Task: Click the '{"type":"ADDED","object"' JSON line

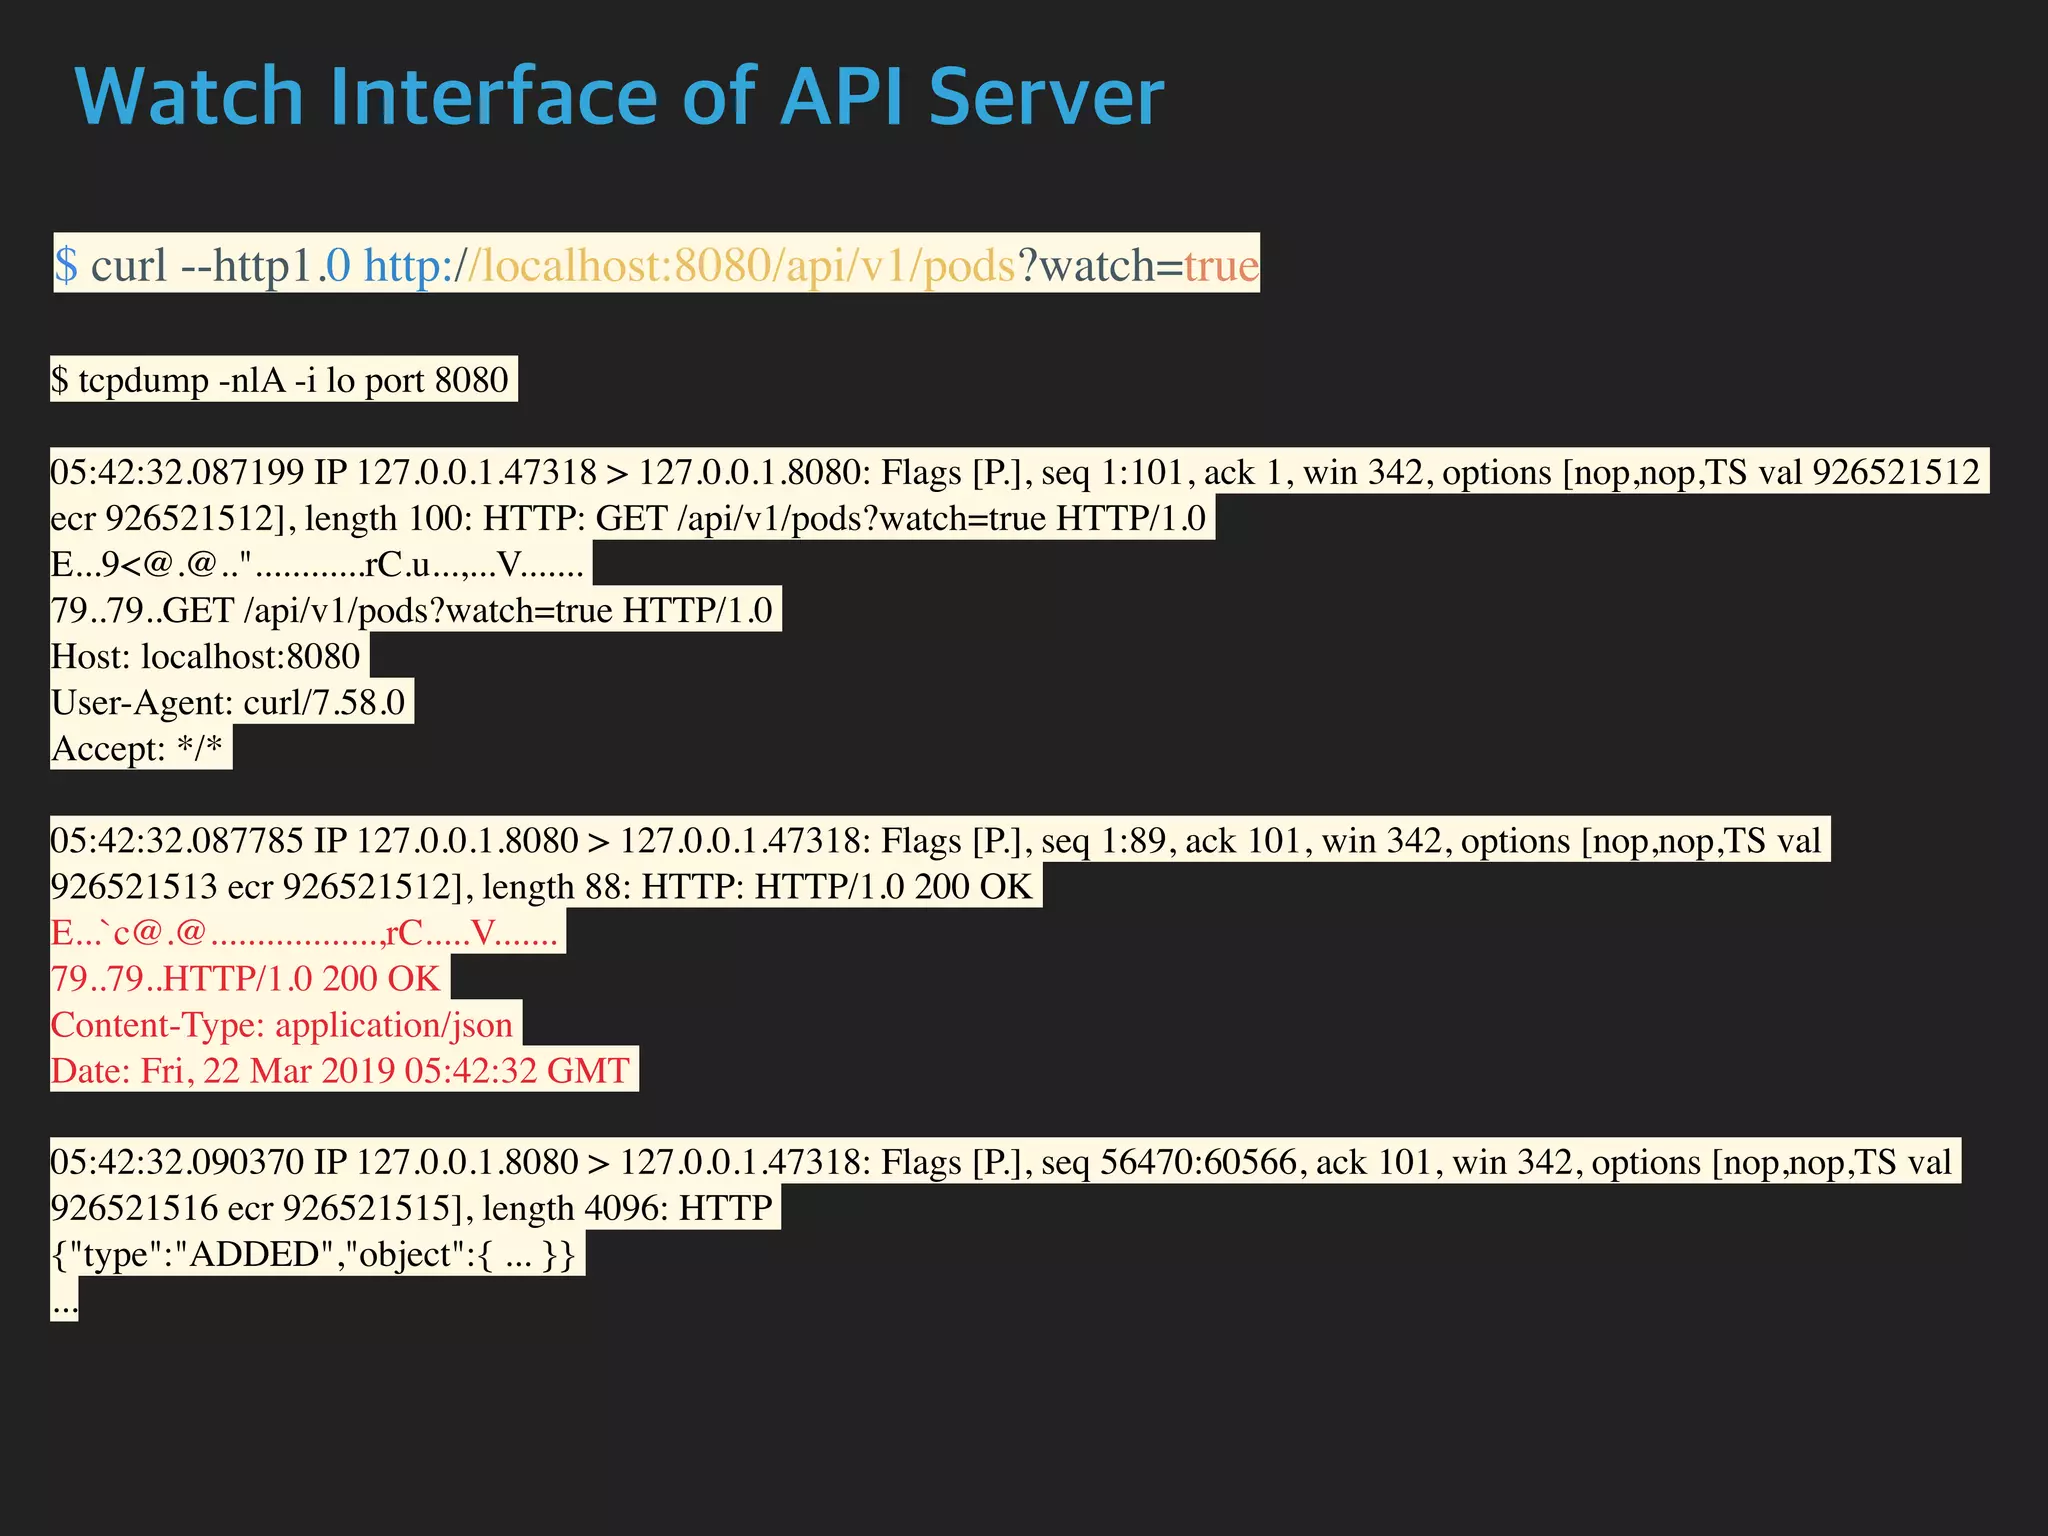Action: point(313,1255)
